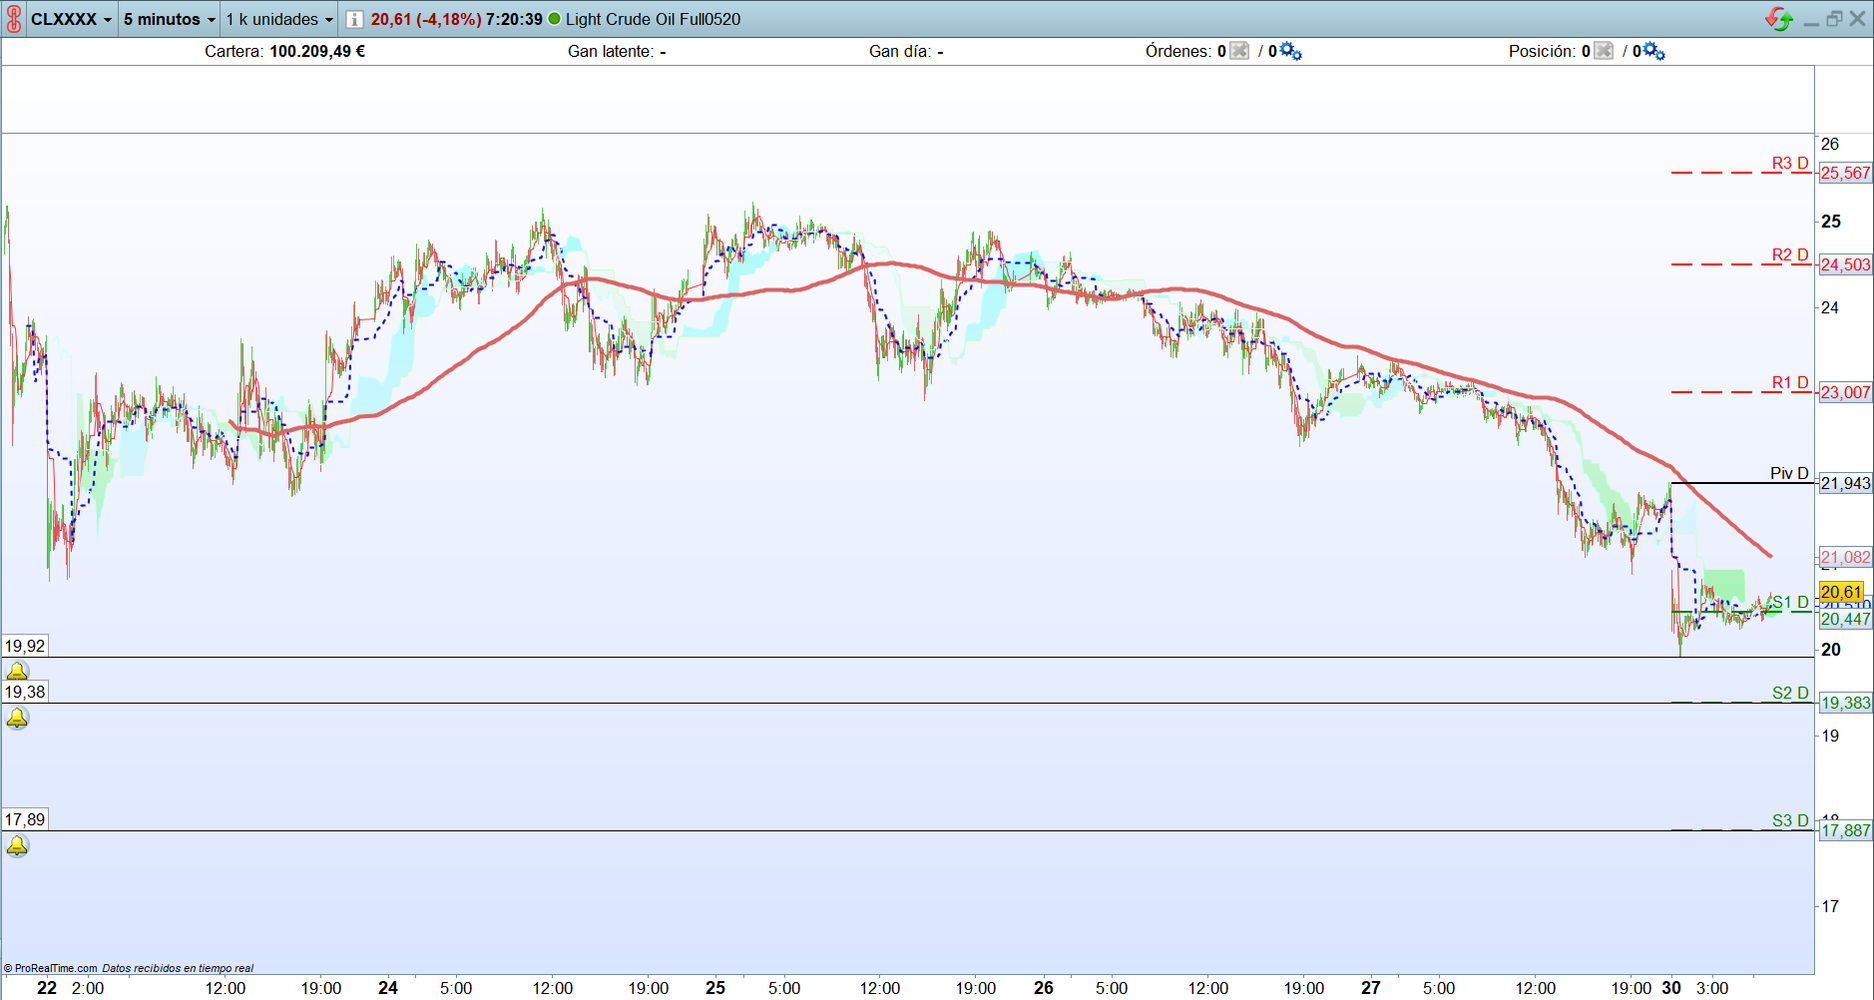Open the CLXXXX instrument dropdown
1874x1000 pixels.
[71, 19]
